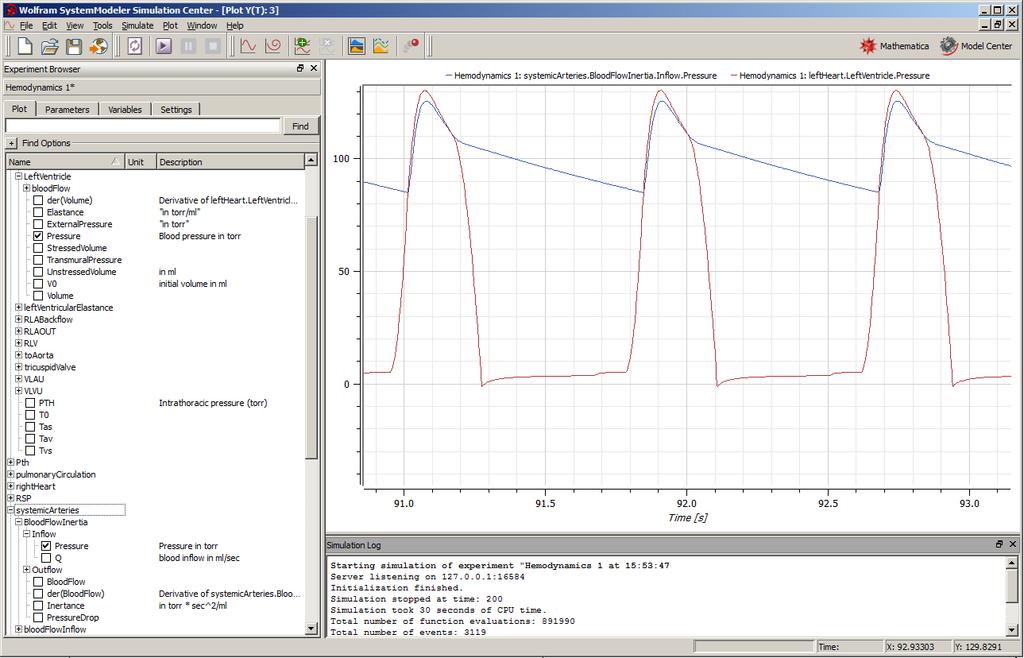The image size is (1024, 658).
Task: Expand the toAorta tree node
Action: 19,355
